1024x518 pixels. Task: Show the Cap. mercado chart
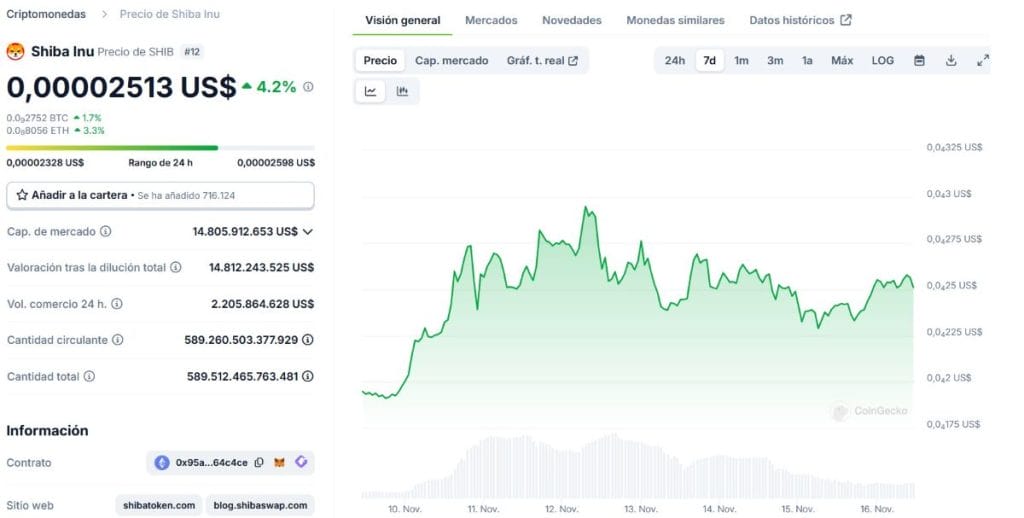pos(452,61)
